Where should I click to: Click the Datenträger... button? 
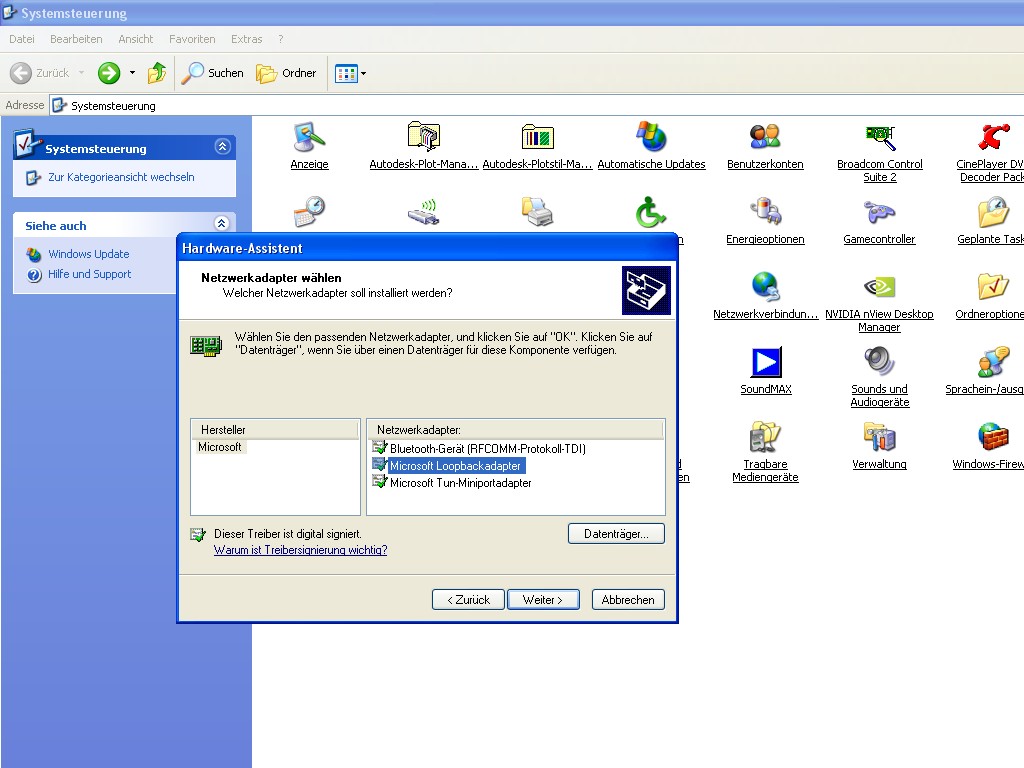point(616,534)
